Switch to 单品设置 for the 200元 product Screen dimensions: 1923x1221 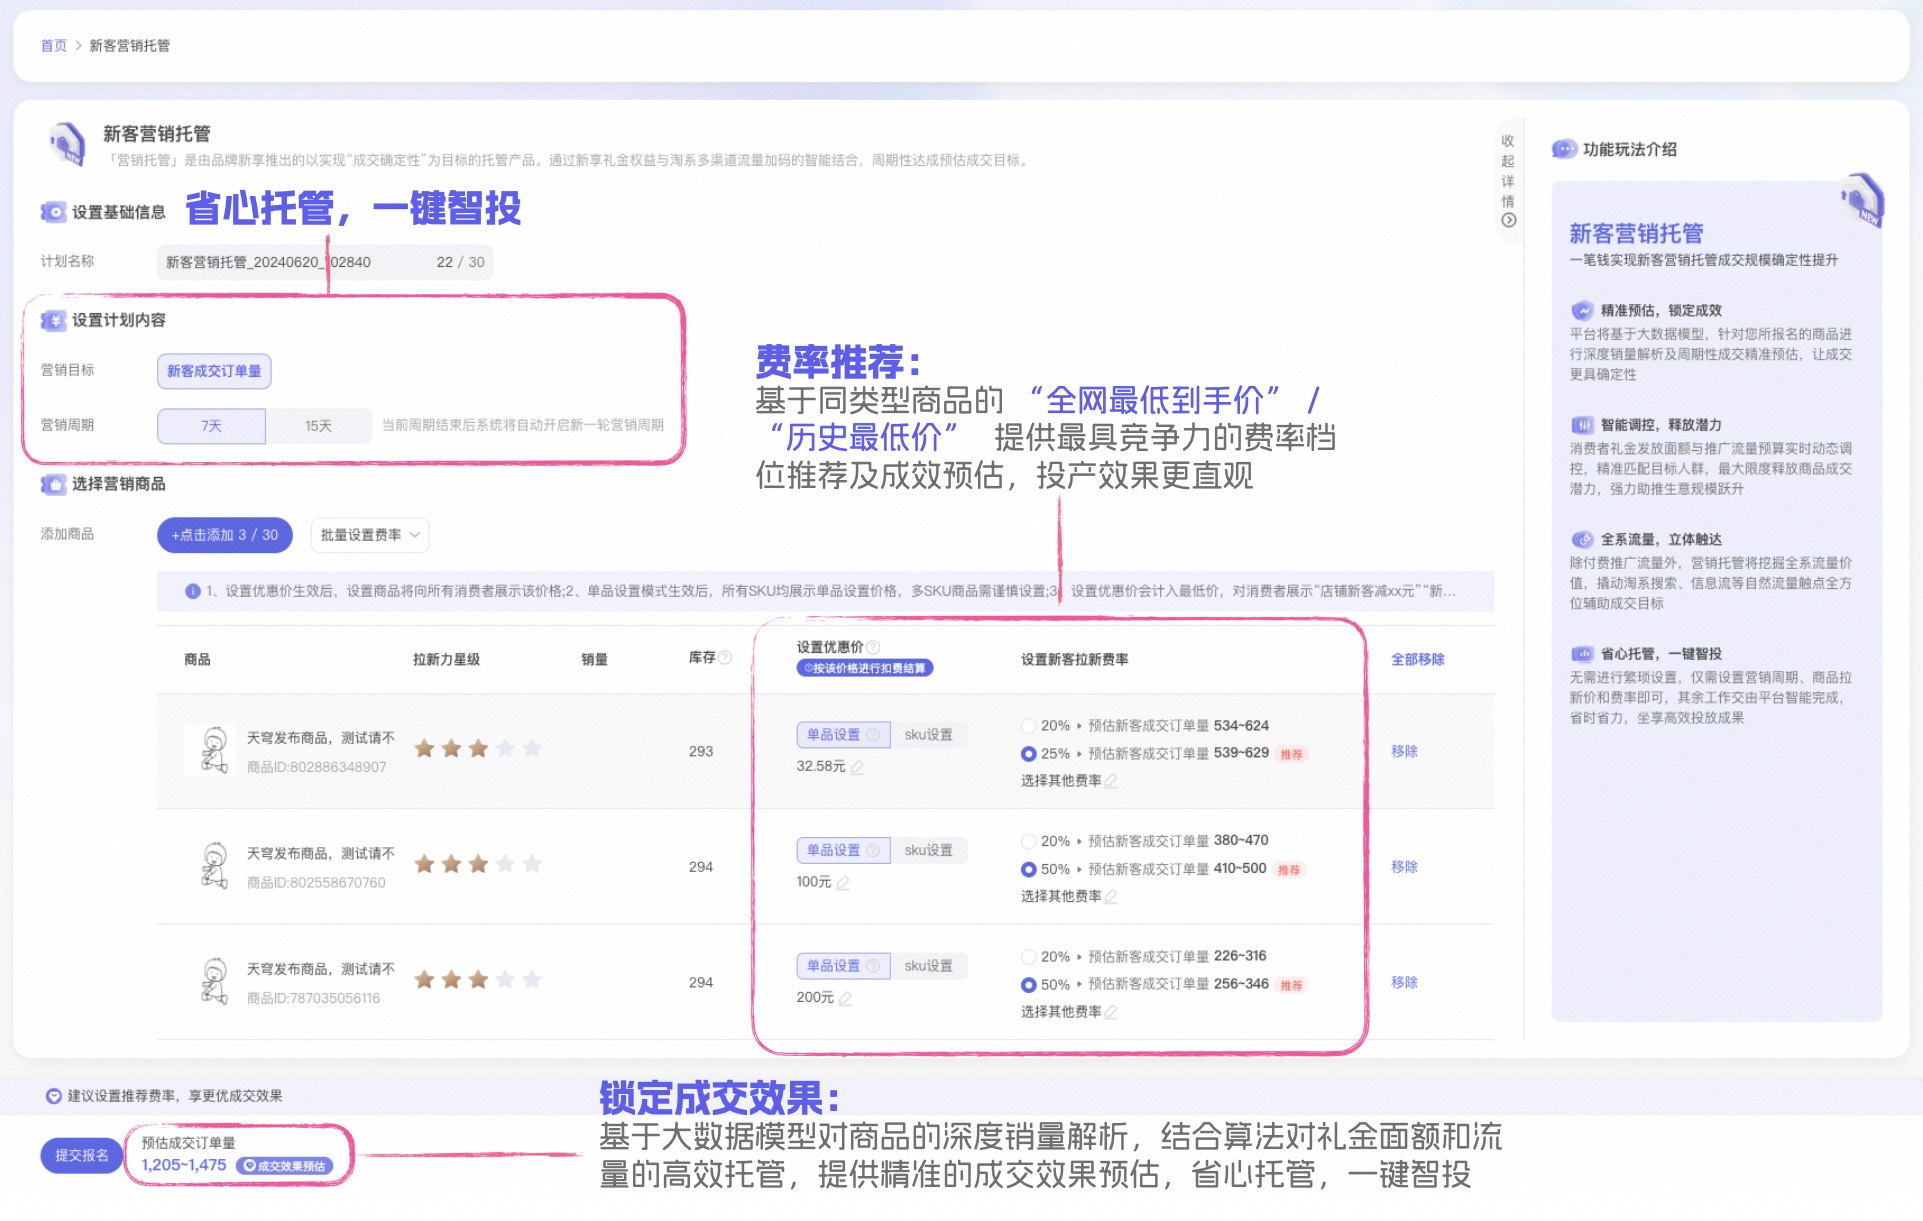point(843,966)
